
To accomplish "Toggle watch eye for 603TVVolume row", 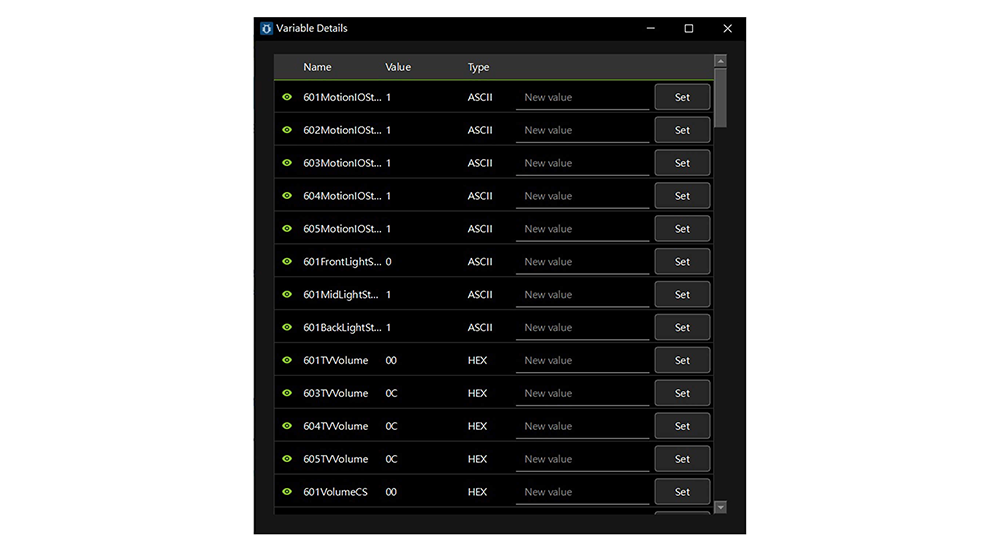I will tap(287, 393).
